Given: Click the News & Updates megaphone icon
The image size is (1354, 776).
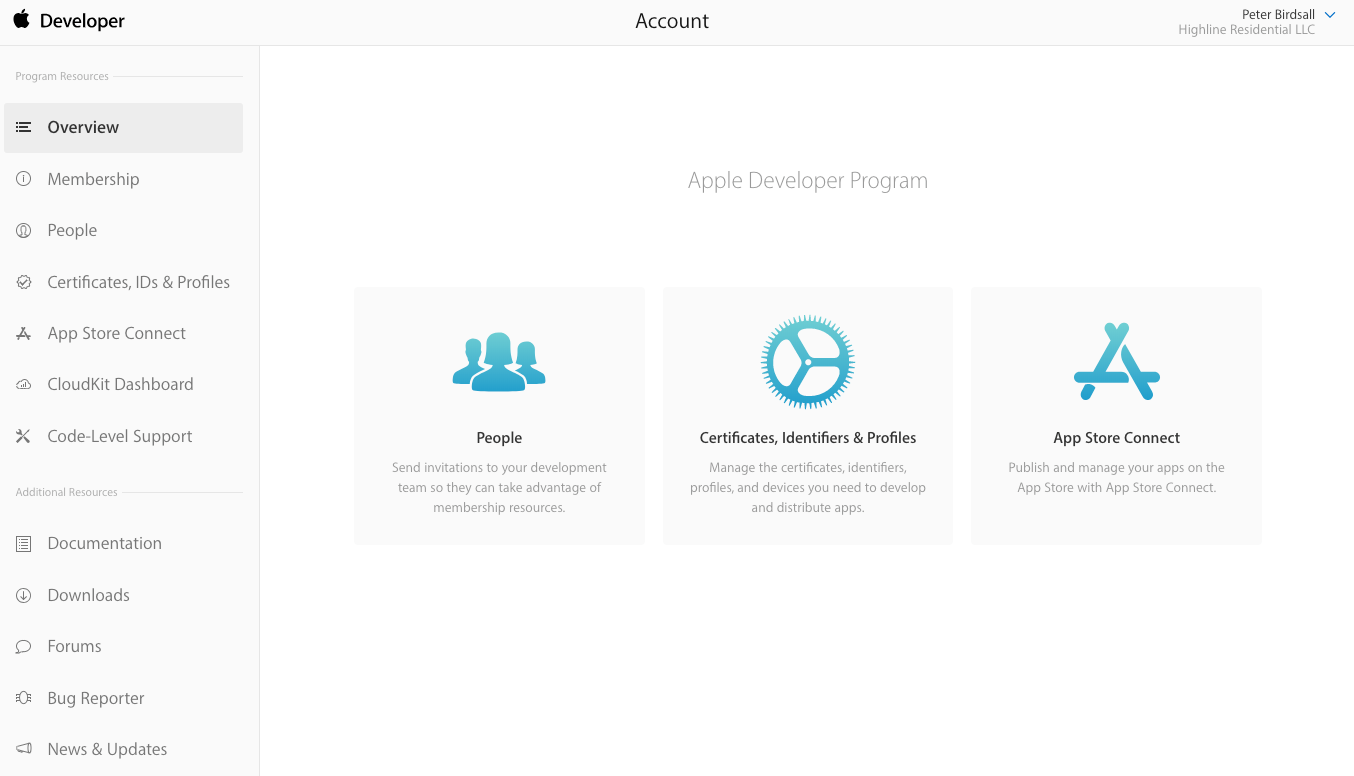Looking at the screenshot, I should click(24, 749).
